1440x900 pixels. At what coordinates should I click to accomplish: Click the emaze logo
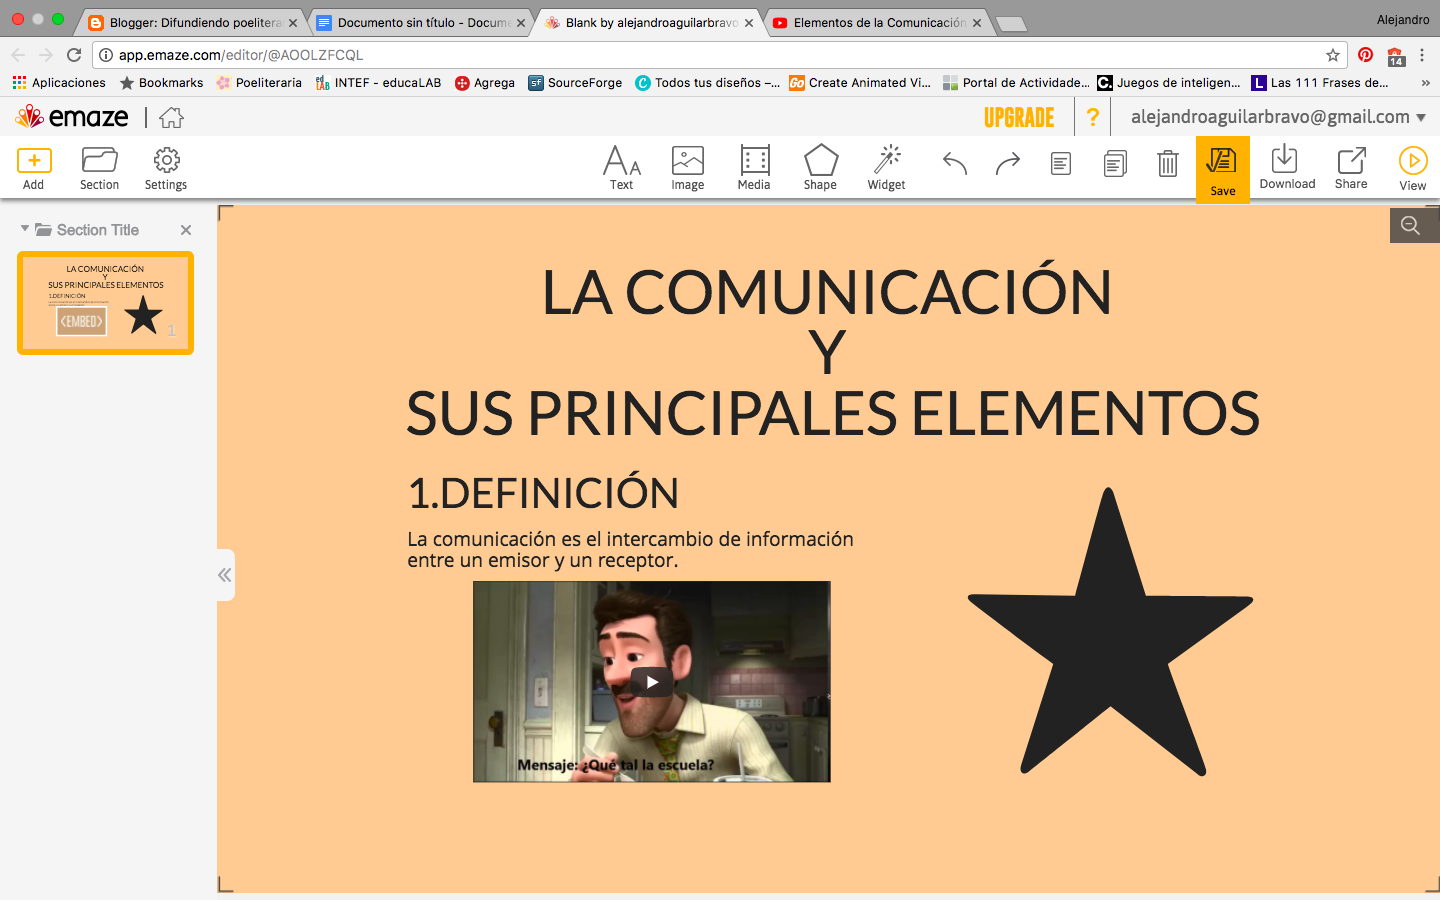tap(72, 117)
